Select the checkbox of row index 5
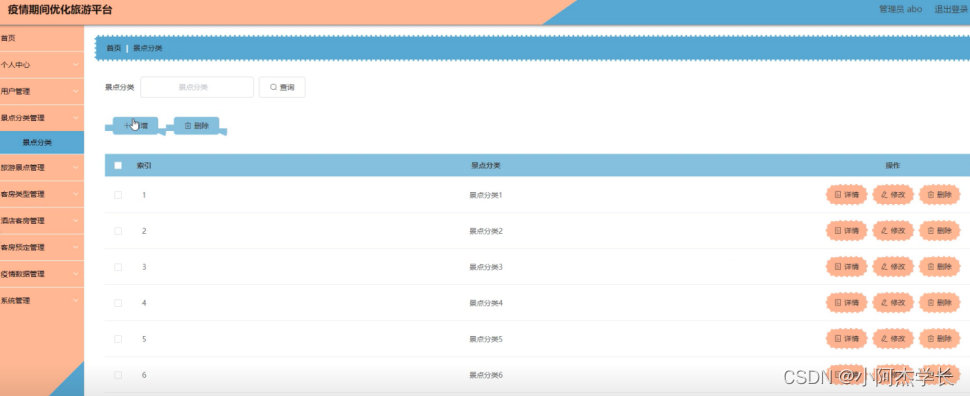Screen dimensions: 970x396 [118, 338]
